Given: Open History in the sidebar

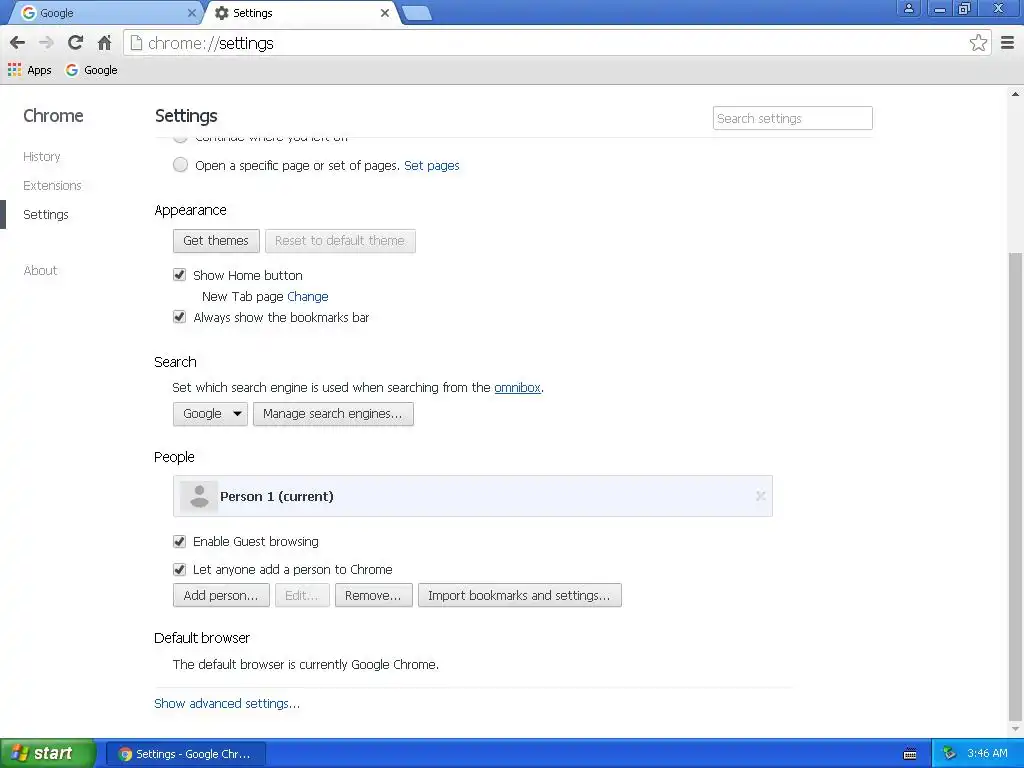Looking at the screenshot, I should click(42, 157).
